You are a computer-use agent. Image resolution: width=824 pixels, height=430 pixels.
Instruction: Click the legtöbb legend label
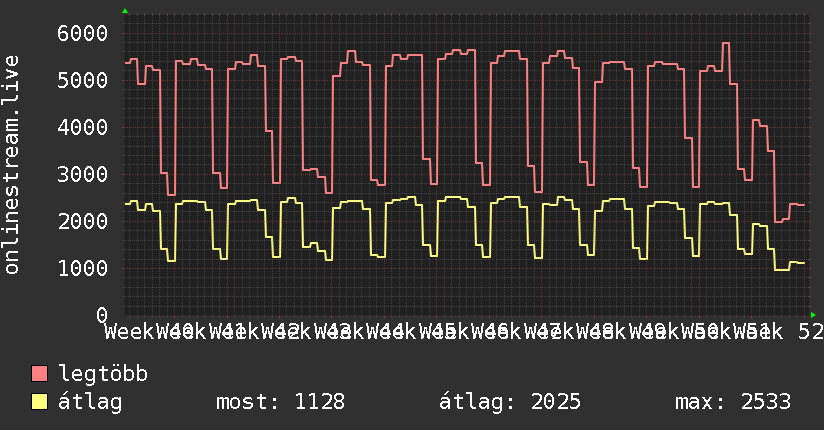coord(103,374)
